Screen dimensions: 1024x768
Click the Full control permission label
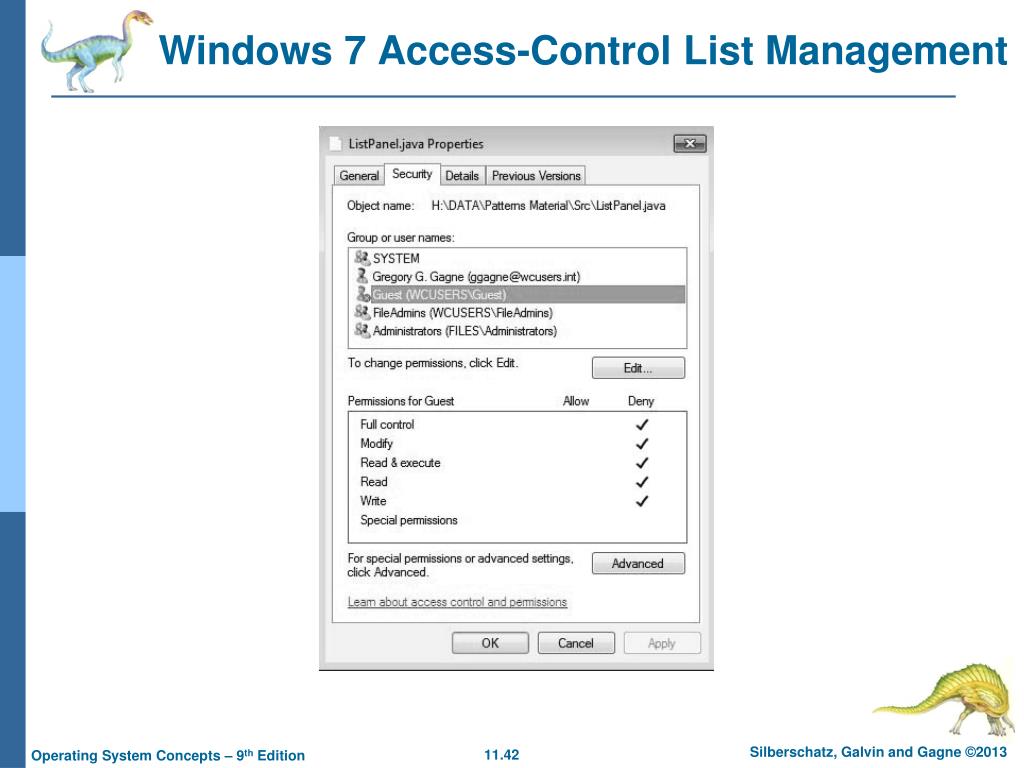387,424
